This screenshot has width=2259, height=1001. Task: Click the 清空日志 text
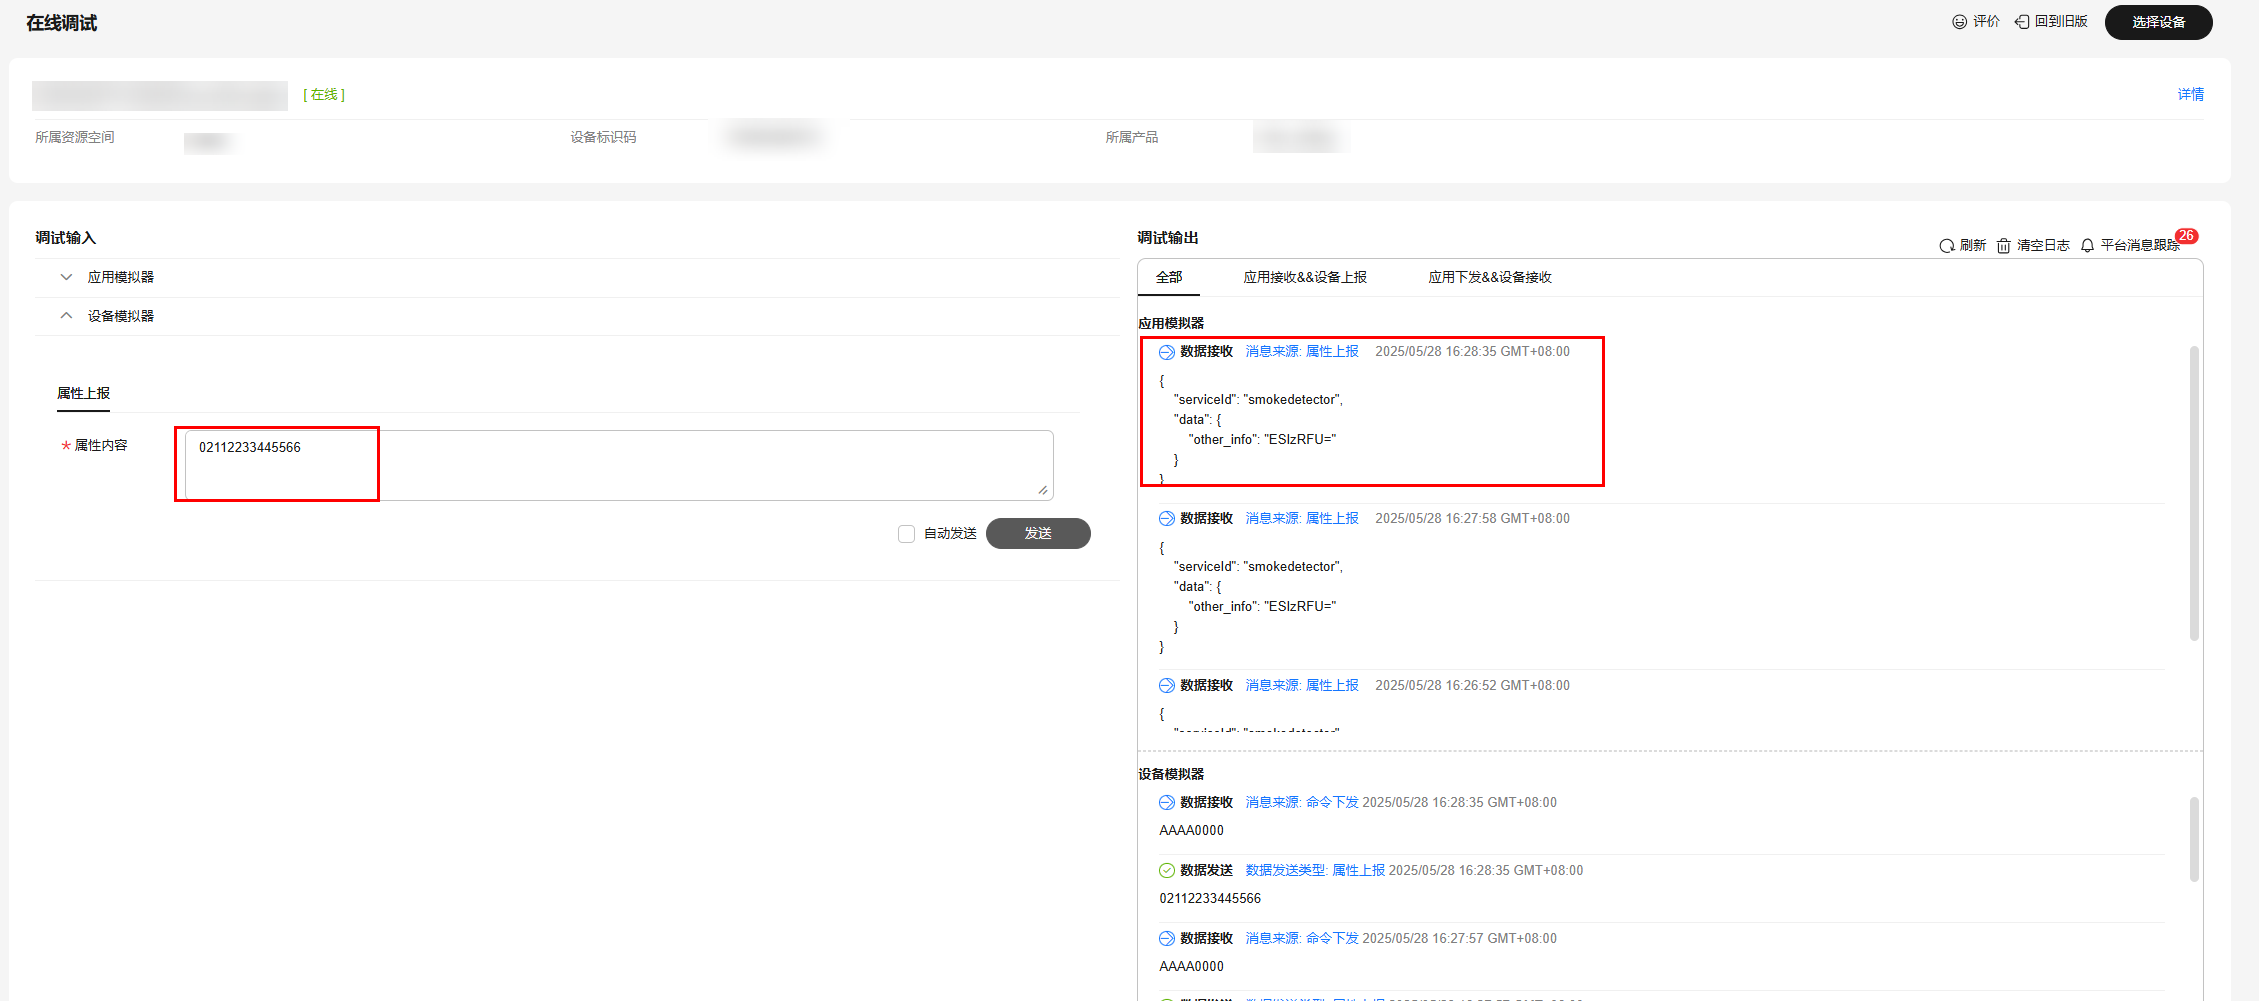click(2043, 246)
